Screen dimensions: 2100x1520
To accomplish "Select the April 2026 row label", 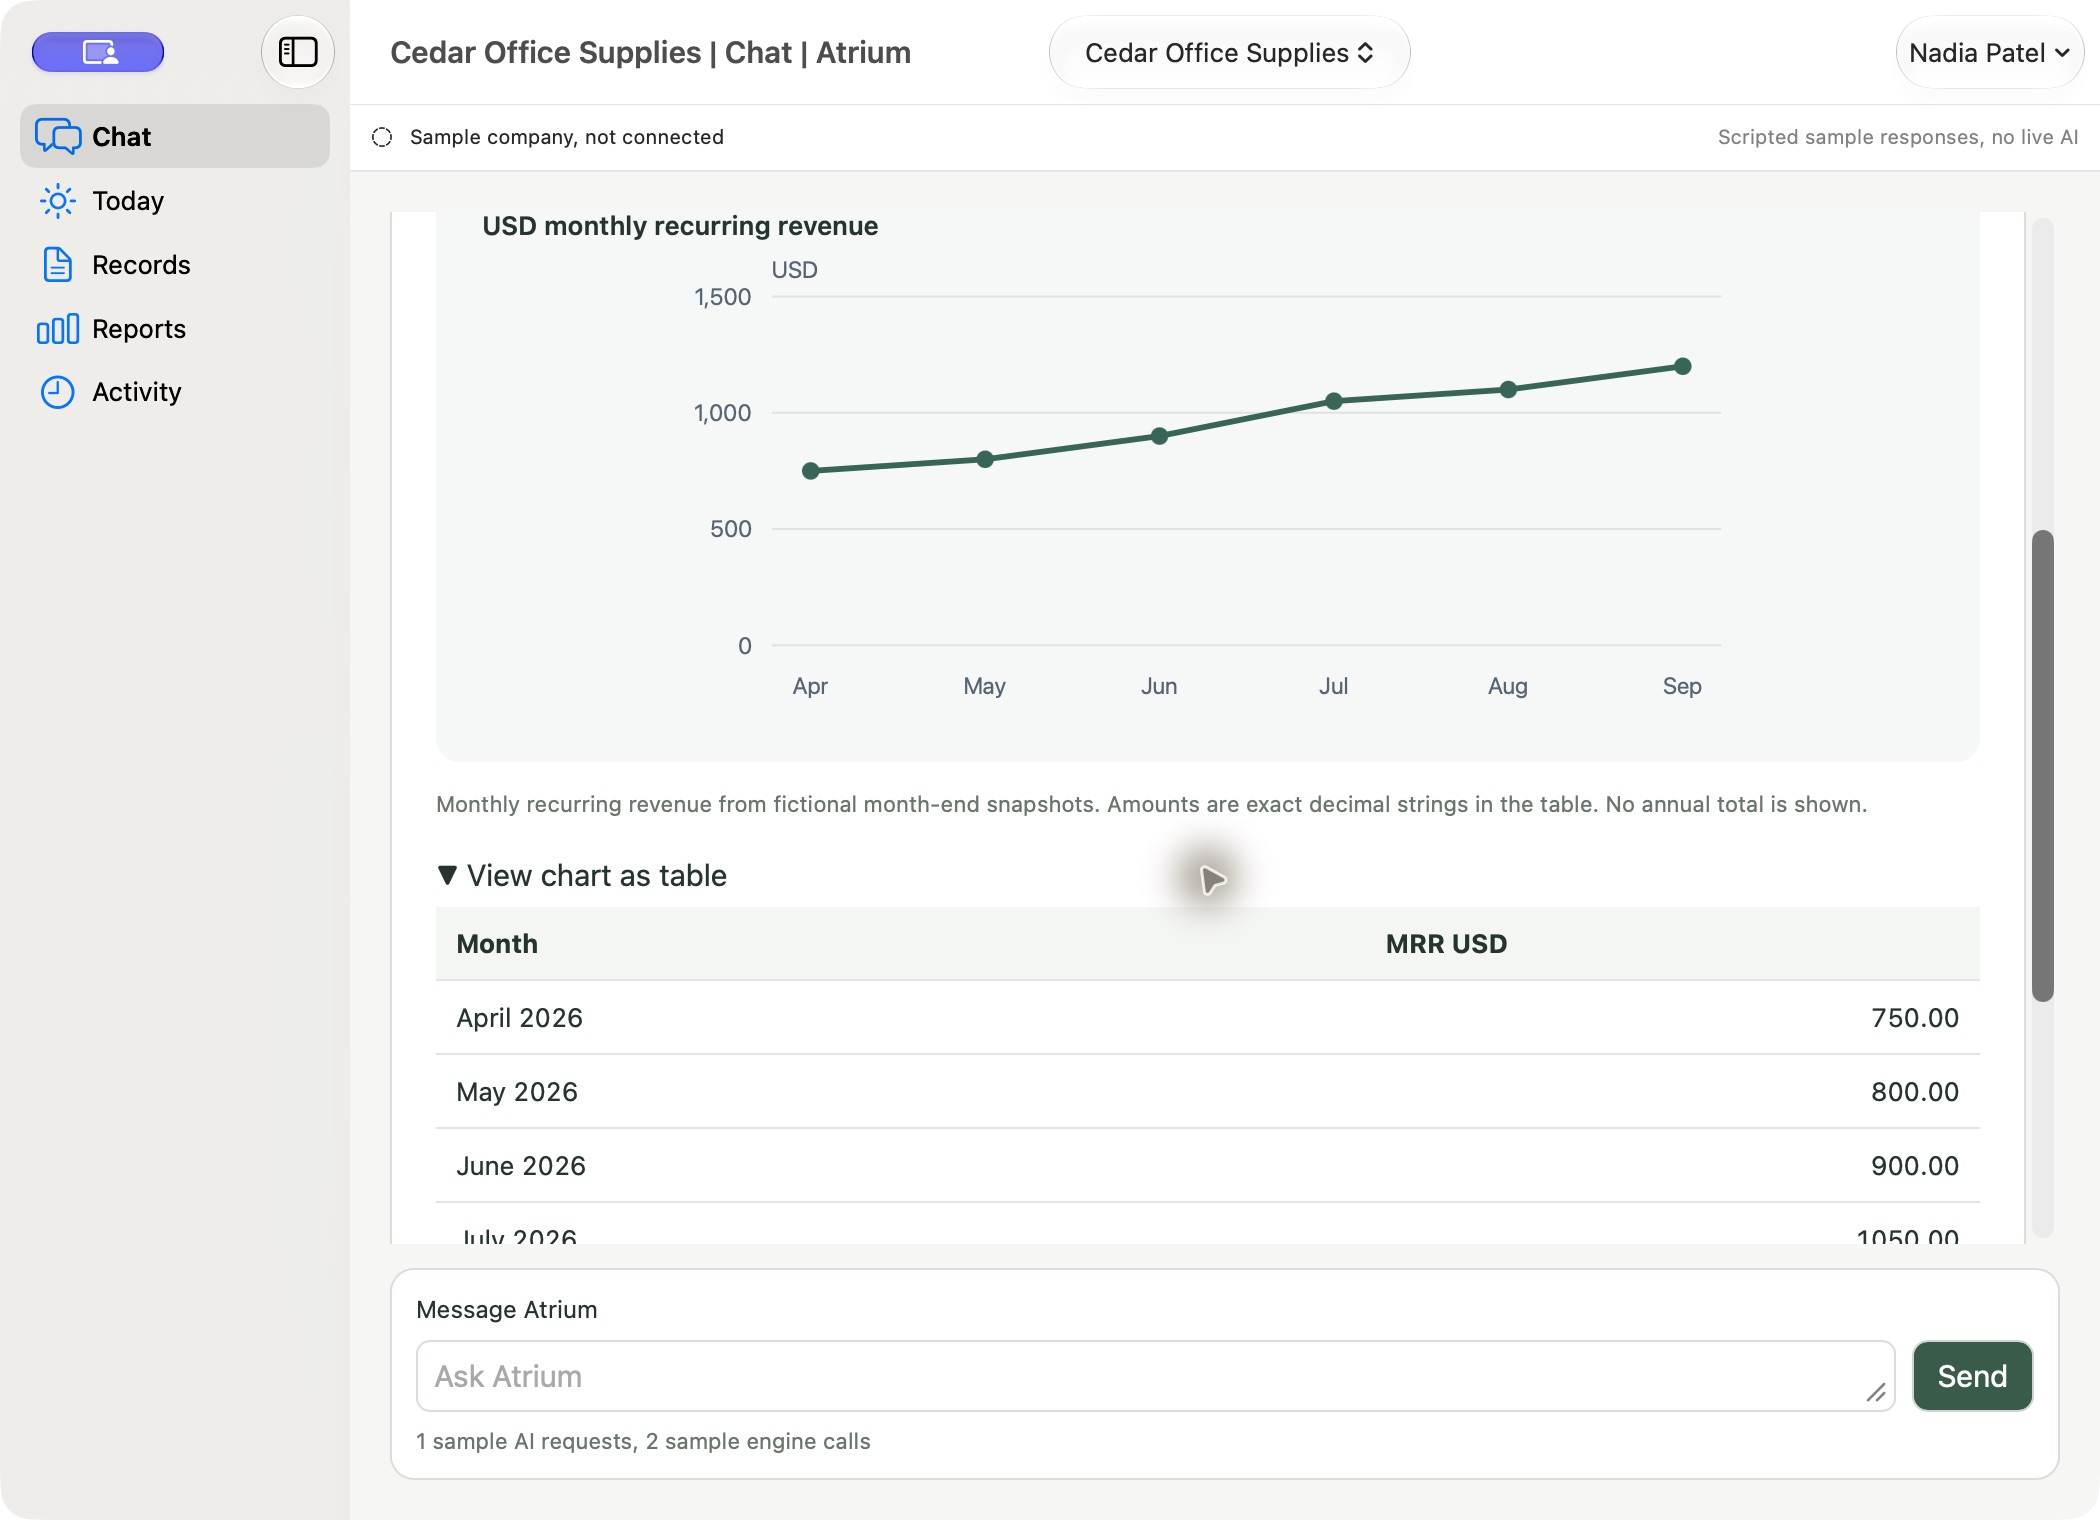I will pos(520,1017).
